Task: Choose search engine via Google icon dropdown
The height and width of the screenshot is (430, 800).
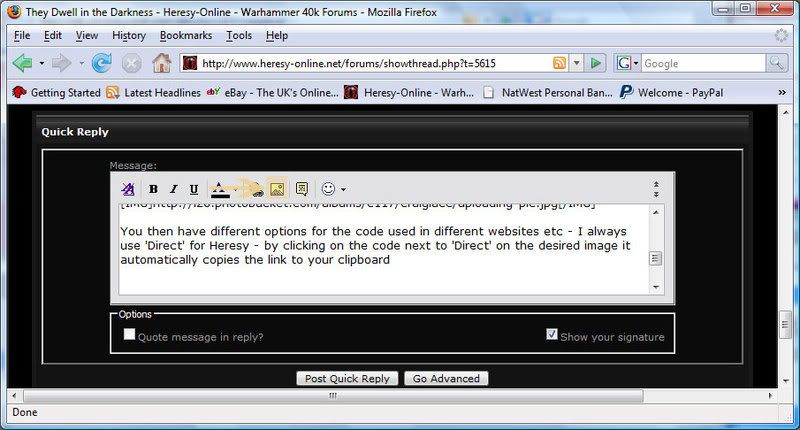Action: [628, 63]
